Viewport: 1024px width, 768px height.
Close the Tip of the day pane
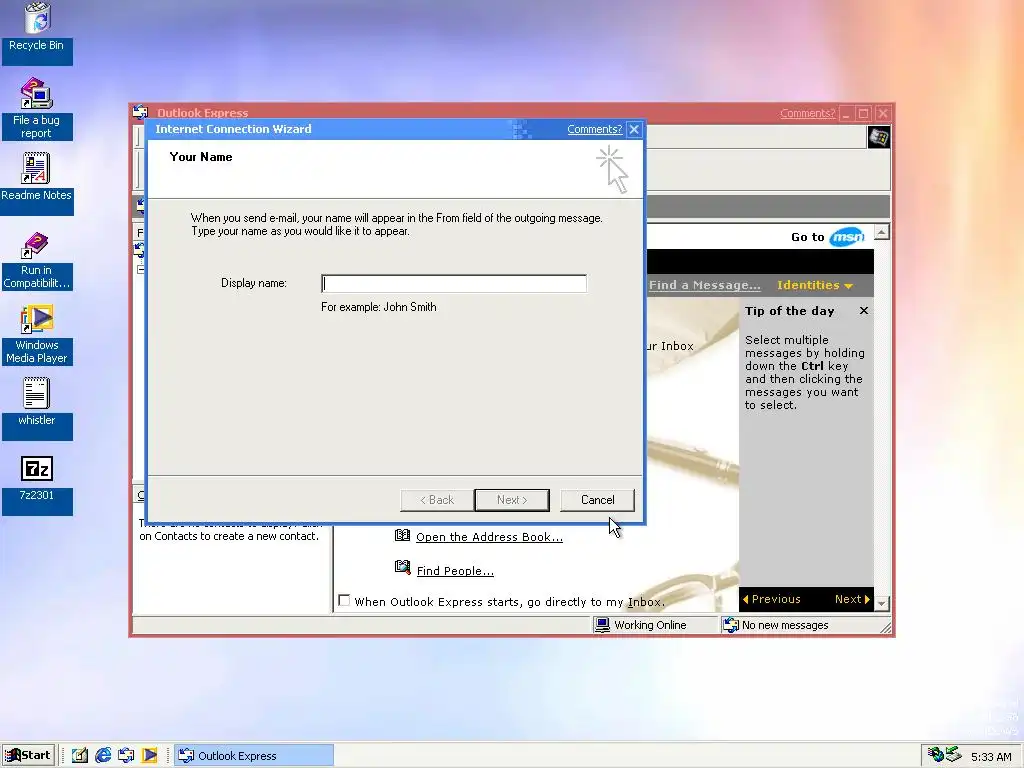(x=864, y=311)
